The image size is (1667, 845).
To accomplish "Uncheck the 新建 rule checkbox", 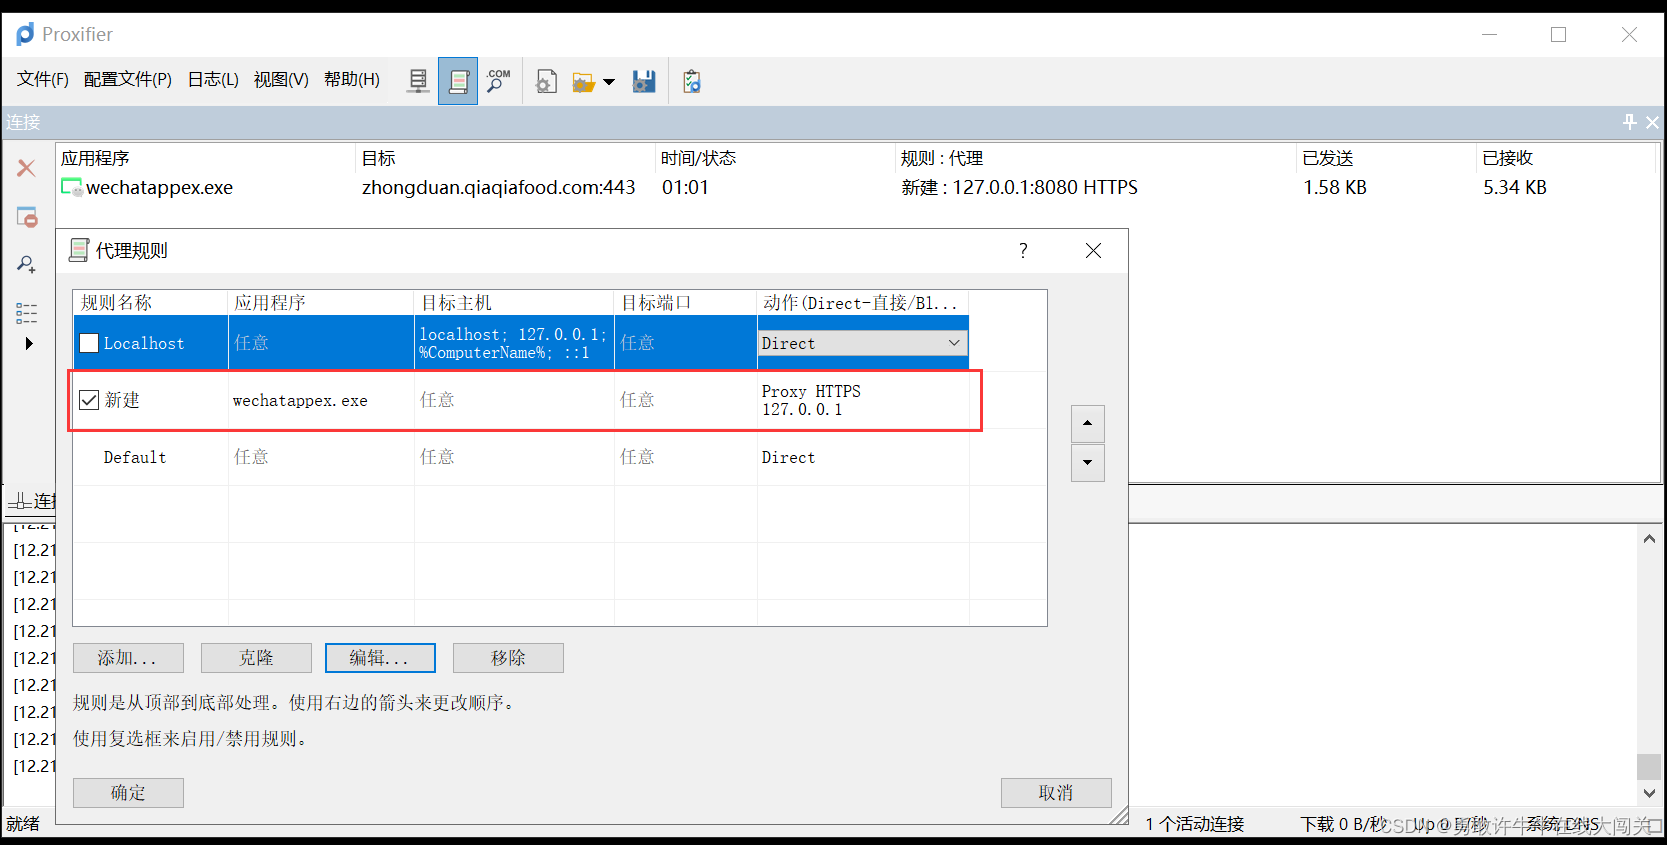I will (89, 400).
